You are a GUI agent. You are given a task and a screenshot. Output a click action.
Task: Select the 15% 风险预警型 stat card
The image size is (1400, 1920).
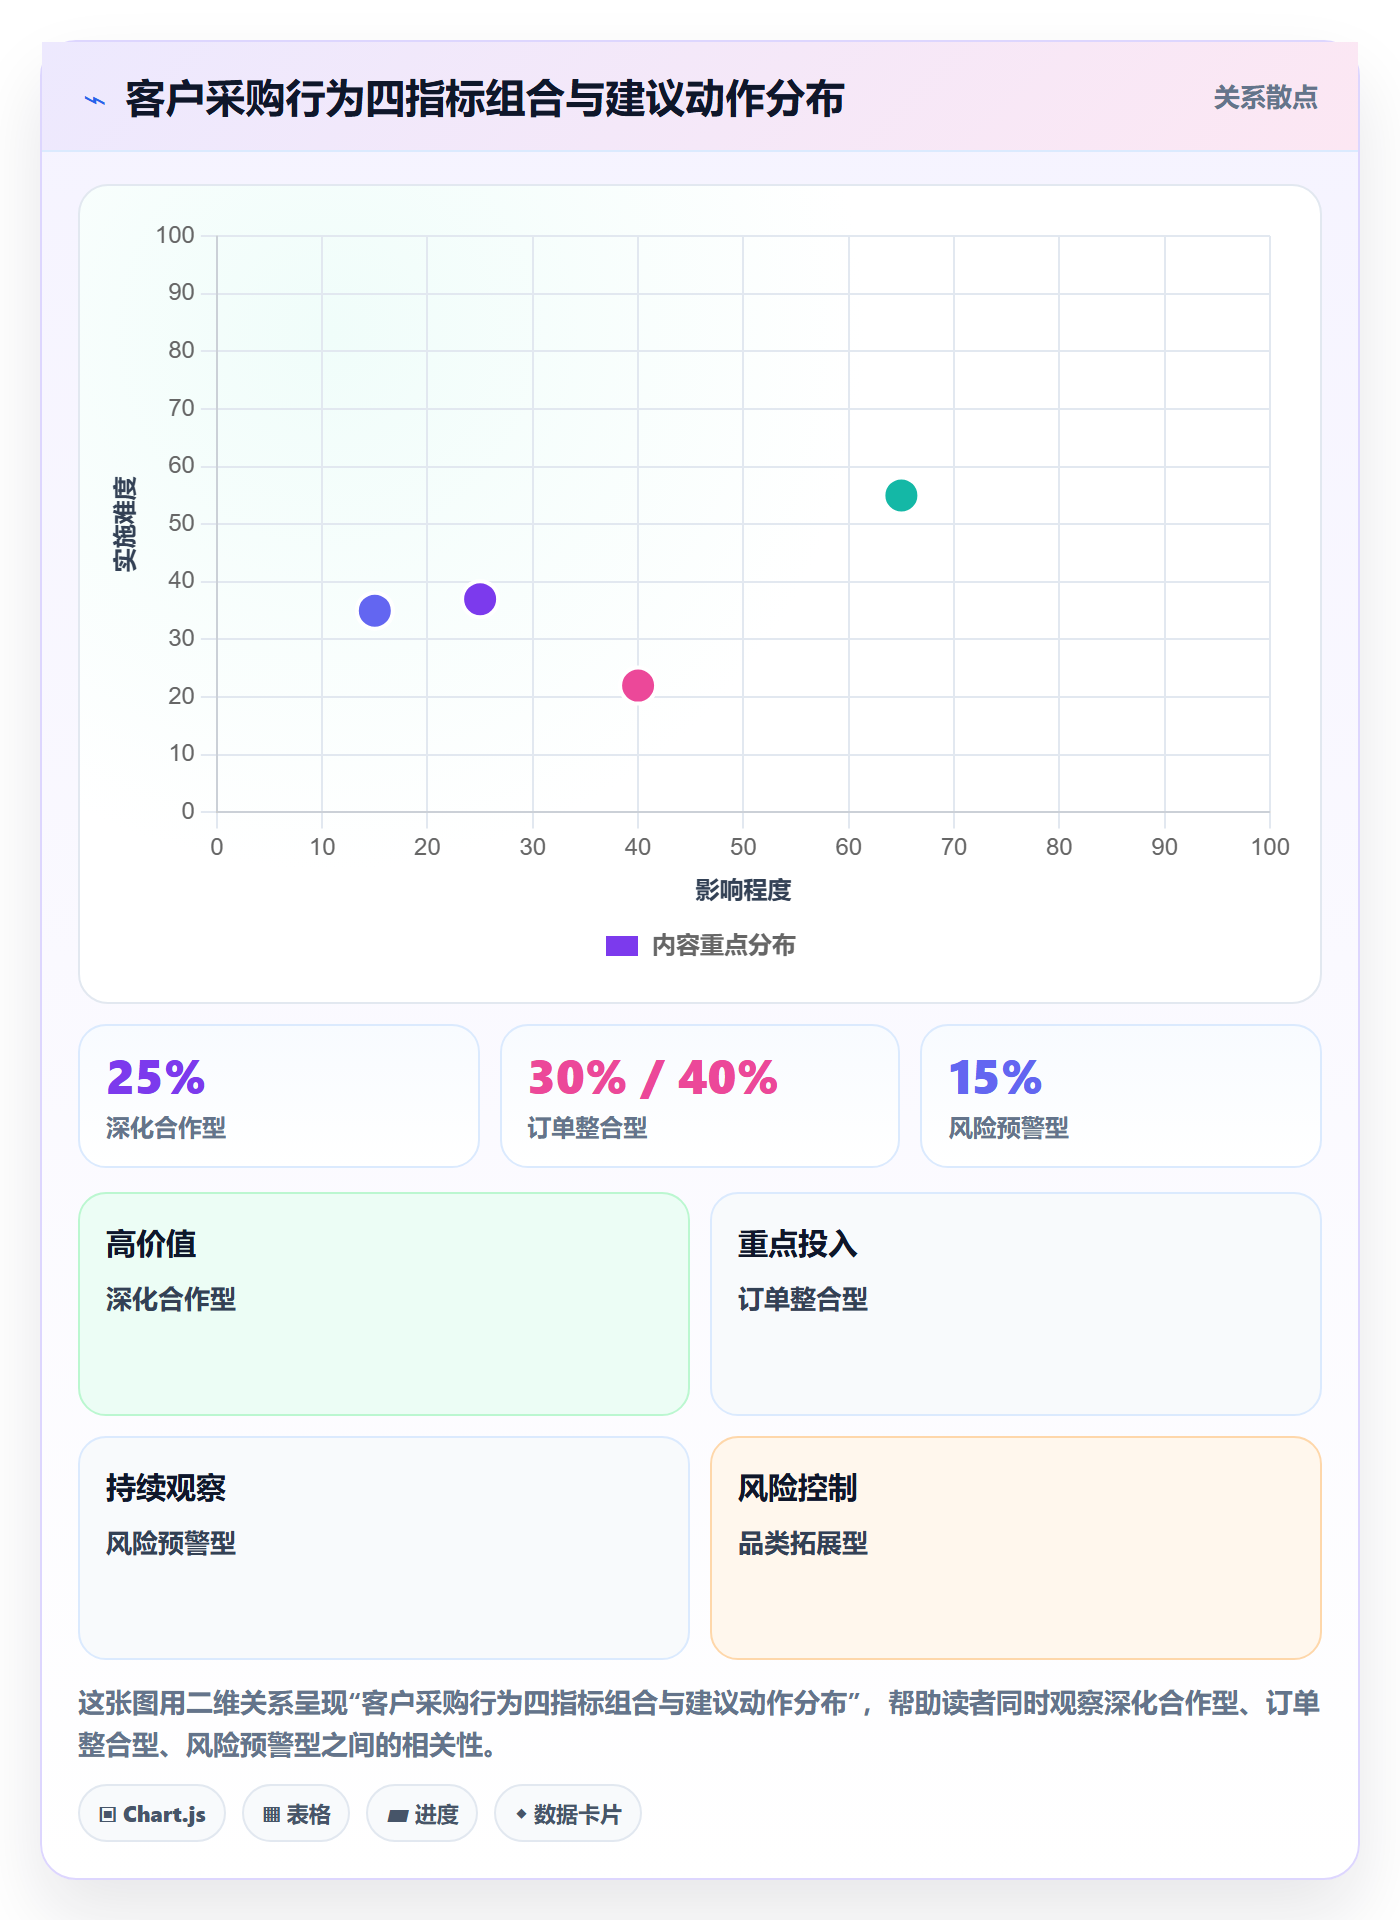pos(1121,1096)
